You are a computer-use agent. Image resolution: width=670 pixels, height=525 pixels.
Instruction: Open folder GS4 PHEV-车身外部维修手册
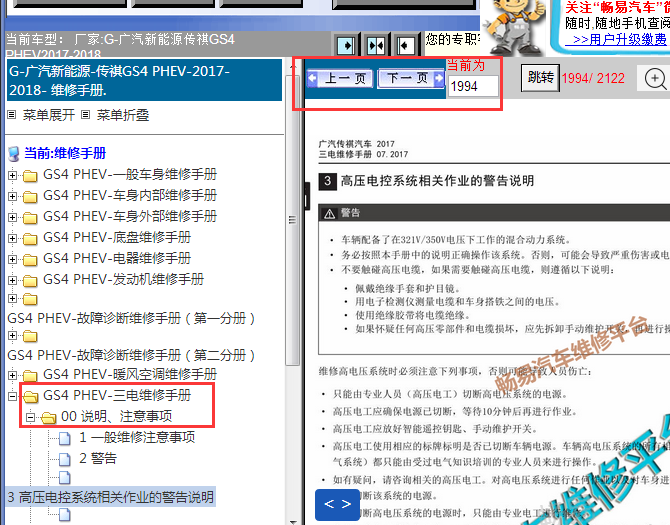click(x=130, y=216)
